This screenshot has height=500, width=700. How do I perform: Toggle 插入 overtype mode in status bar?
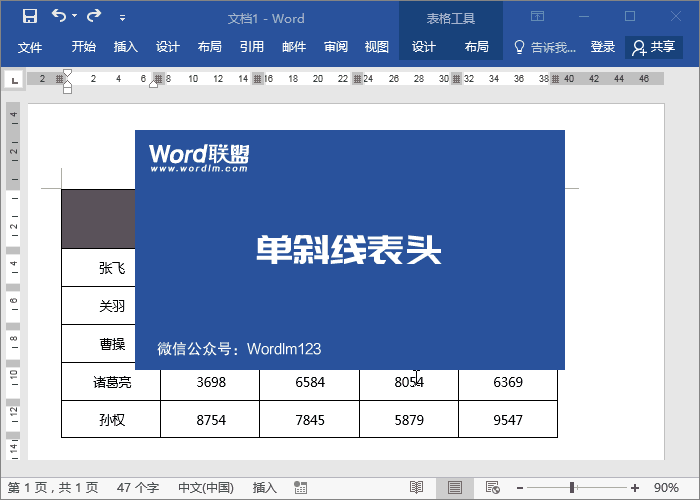tap(264, 488)
